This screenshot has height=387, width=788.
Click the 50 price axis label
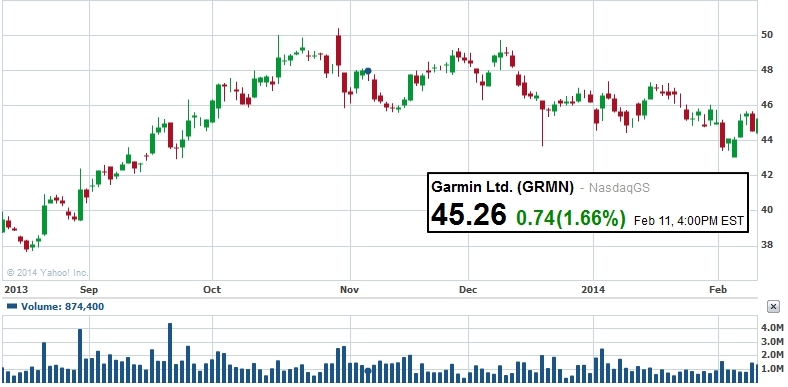766,35
